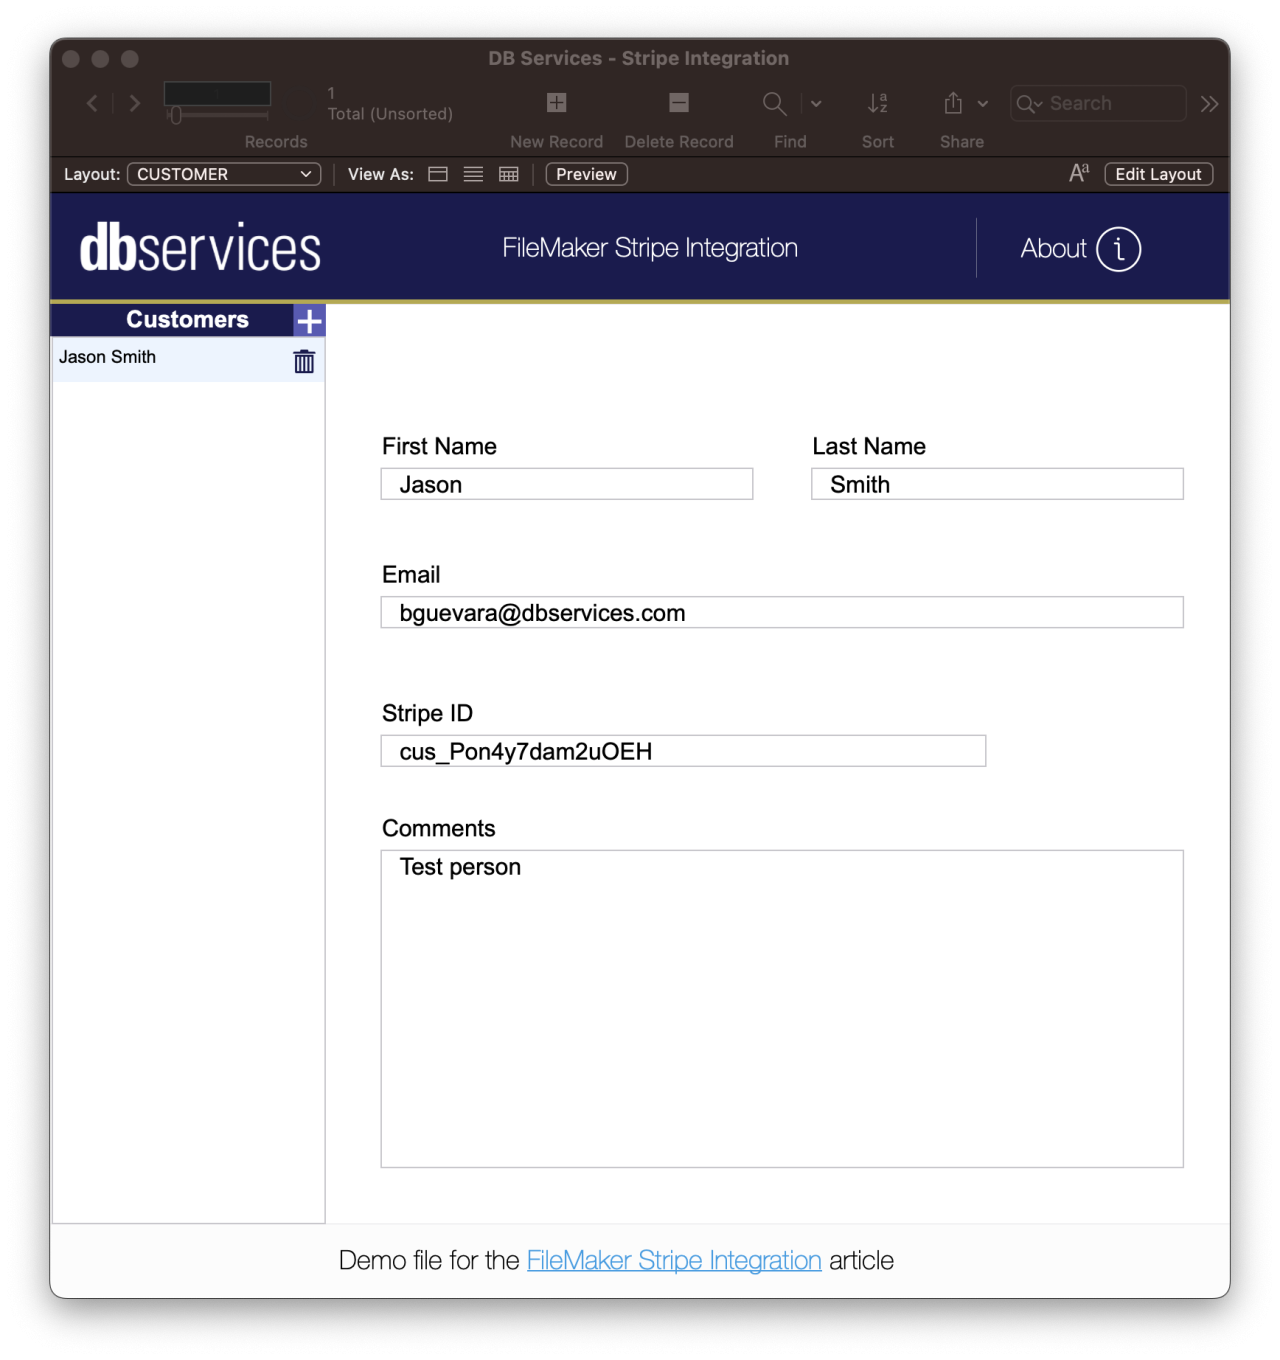Image resolution: width=1280 pixels, height=1360 pixels.
Task: Click the About label
Action: [1053, 249]
